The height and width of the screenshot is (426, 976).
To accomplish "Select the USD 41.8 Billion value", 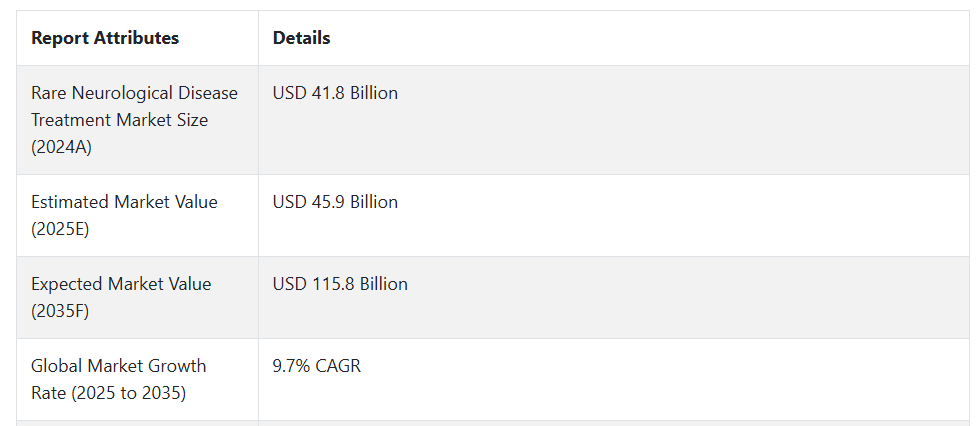I will (x=335, y=93).
